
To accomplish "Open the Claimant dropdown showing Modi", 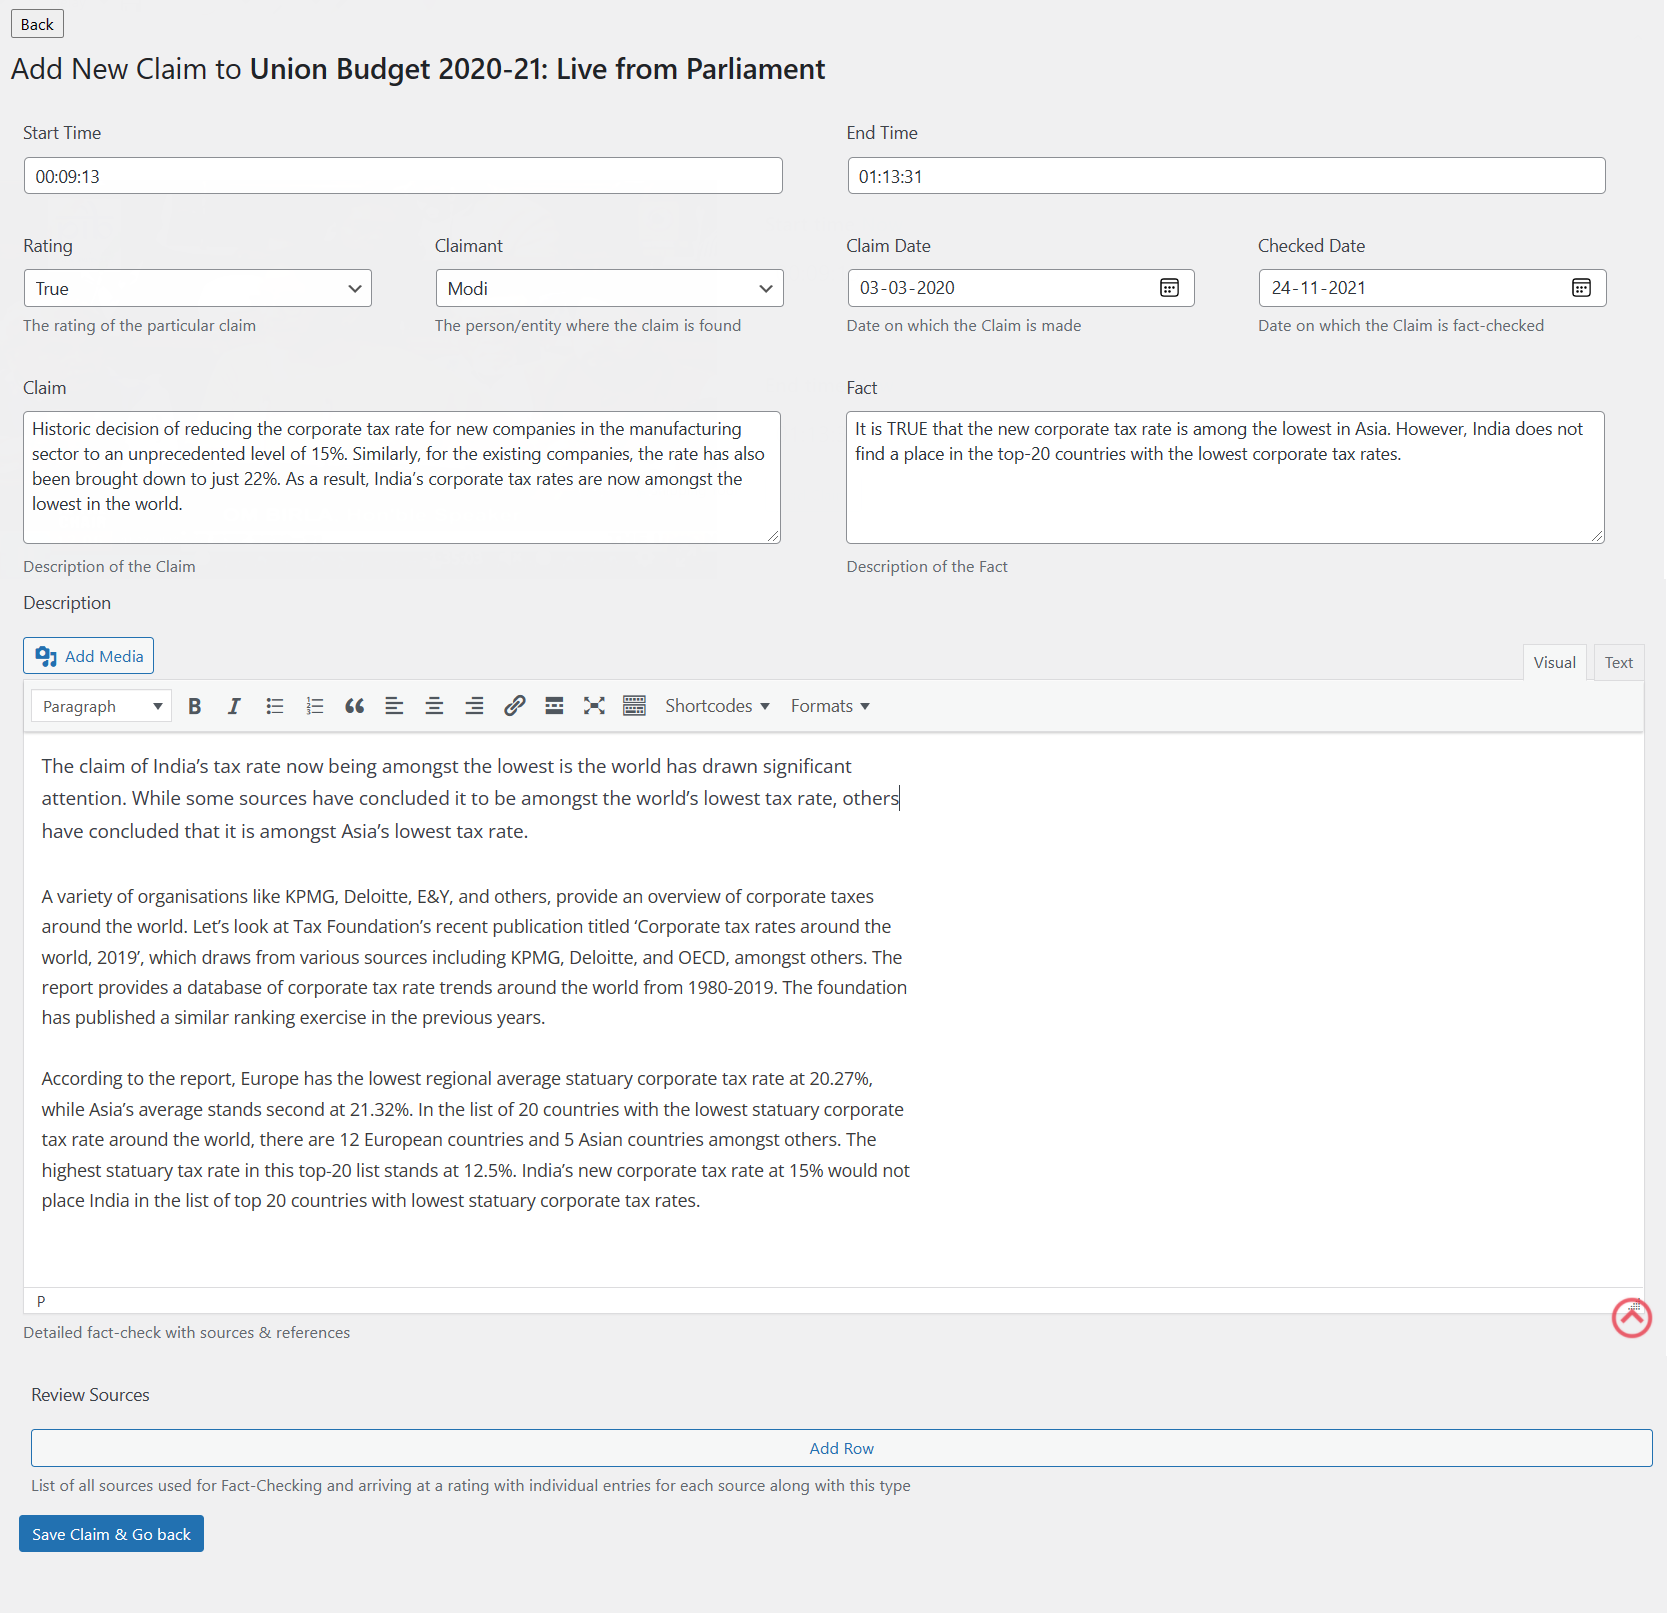I will click(x=609, y=288).
